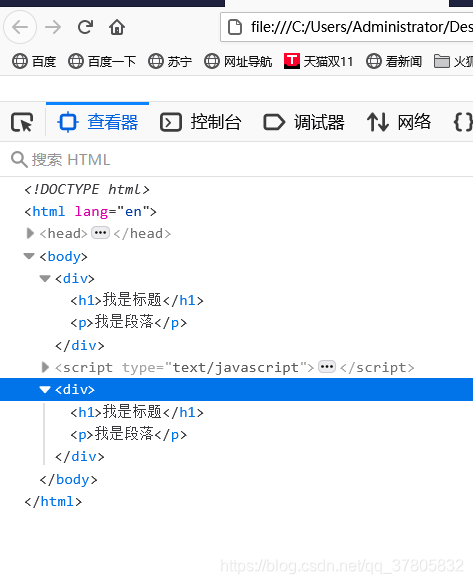The height and width of the screenshot is (584, 473).
Task: Go back with the browser back arrow
Action: [x=20, y=27]
